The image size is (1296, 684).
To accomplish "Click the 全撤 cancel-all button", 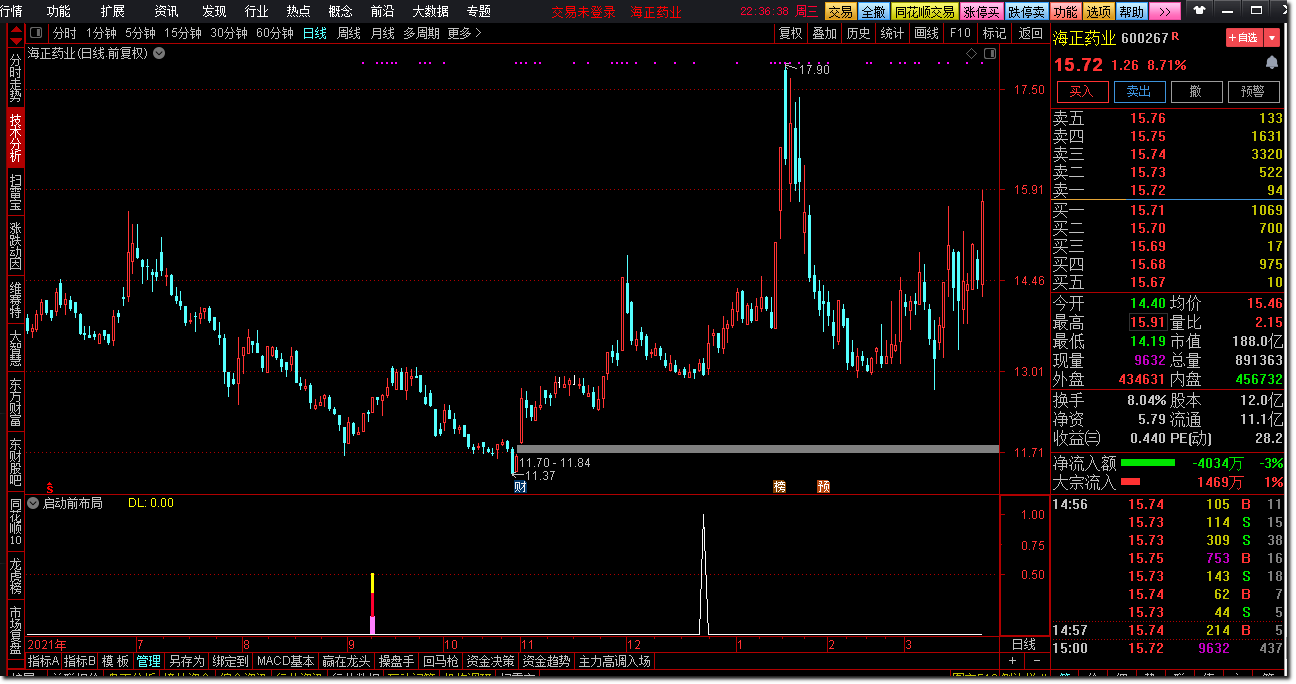I will click(873, 11).
